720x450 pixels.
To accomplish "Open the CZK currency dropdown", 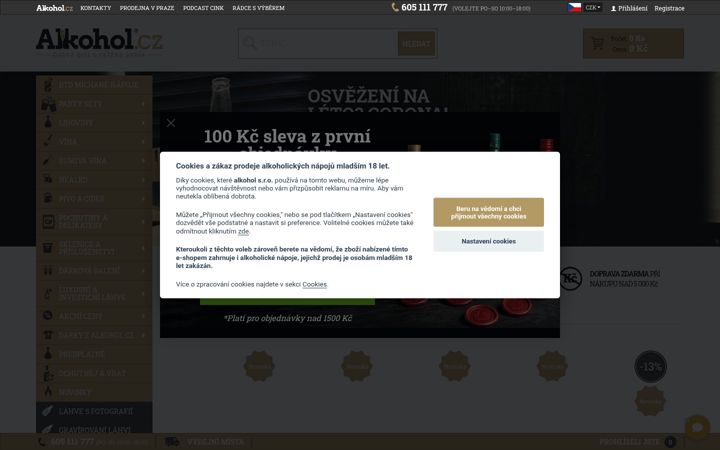I will [592, 7].
